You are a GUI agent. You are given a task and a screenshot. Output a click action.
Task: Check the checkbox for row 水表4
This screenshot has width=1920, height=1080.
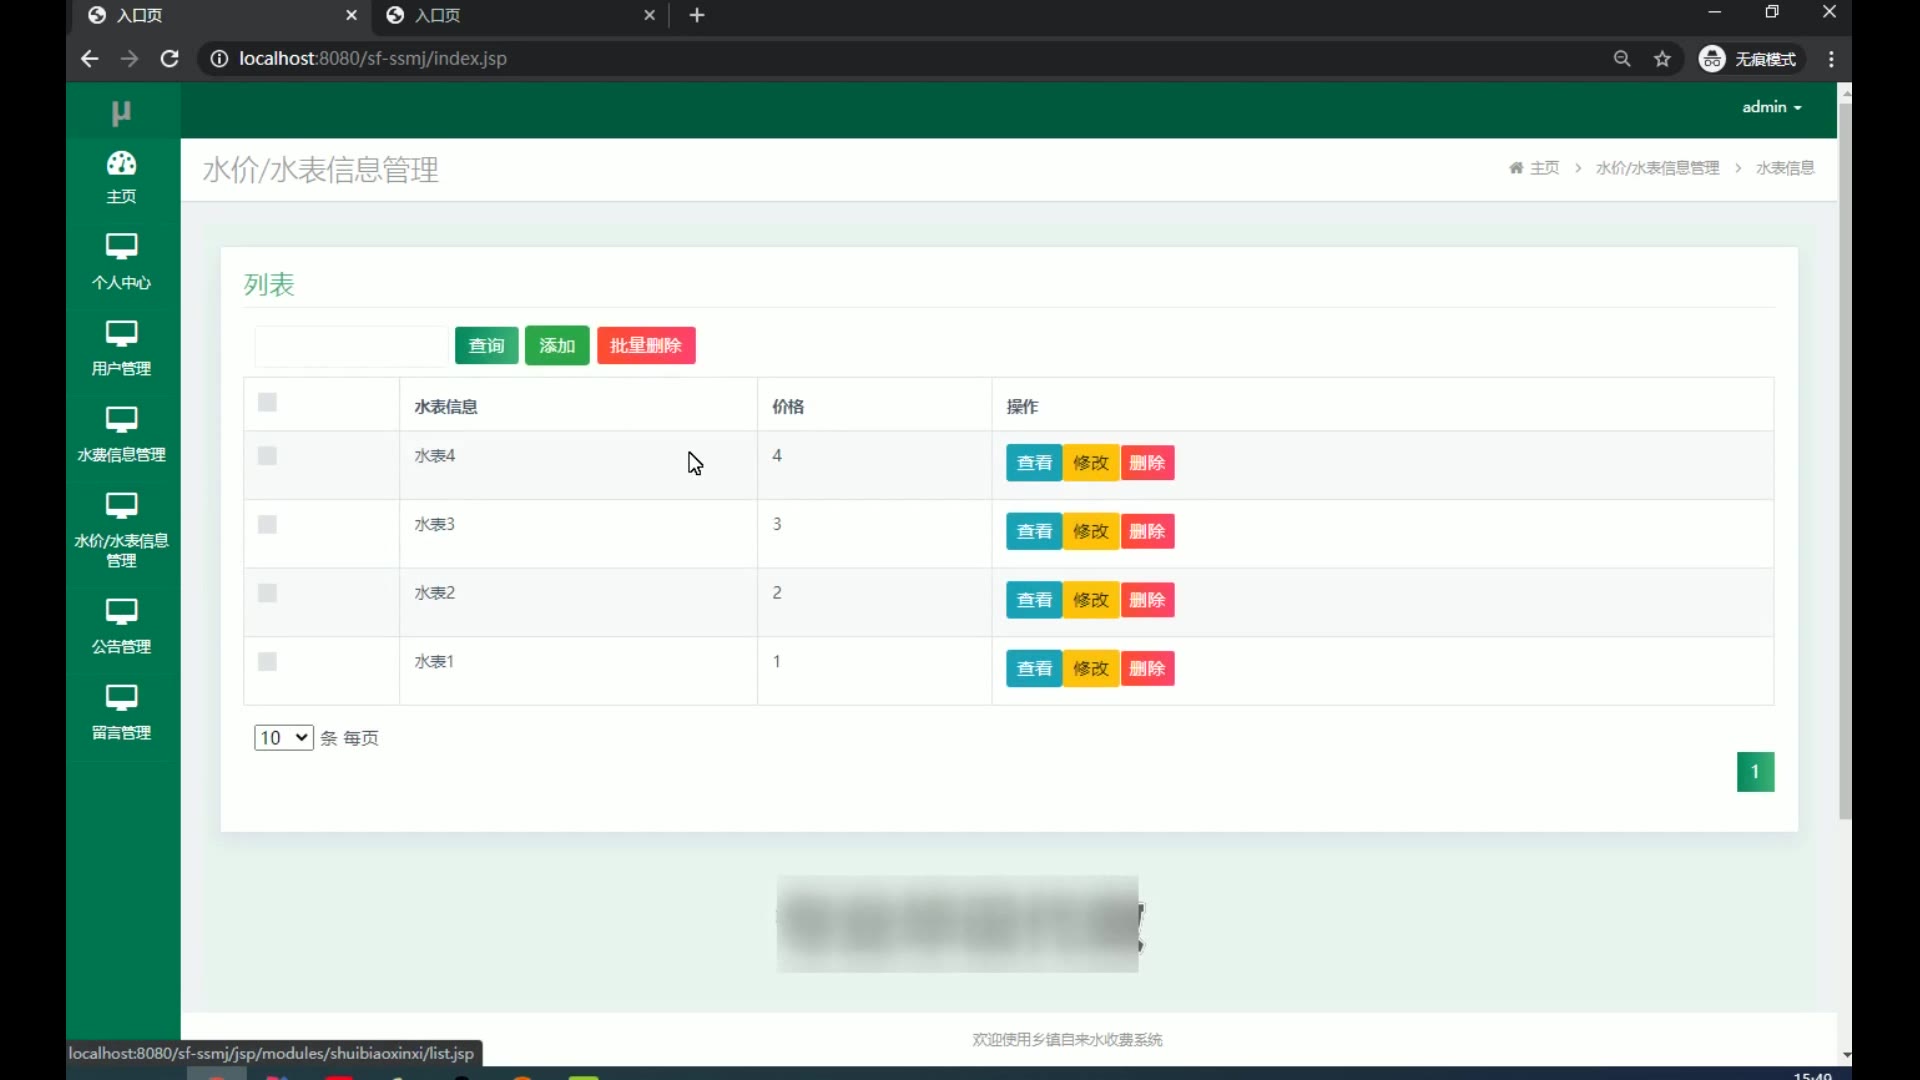pyautogui.click(x=267, y=456)
